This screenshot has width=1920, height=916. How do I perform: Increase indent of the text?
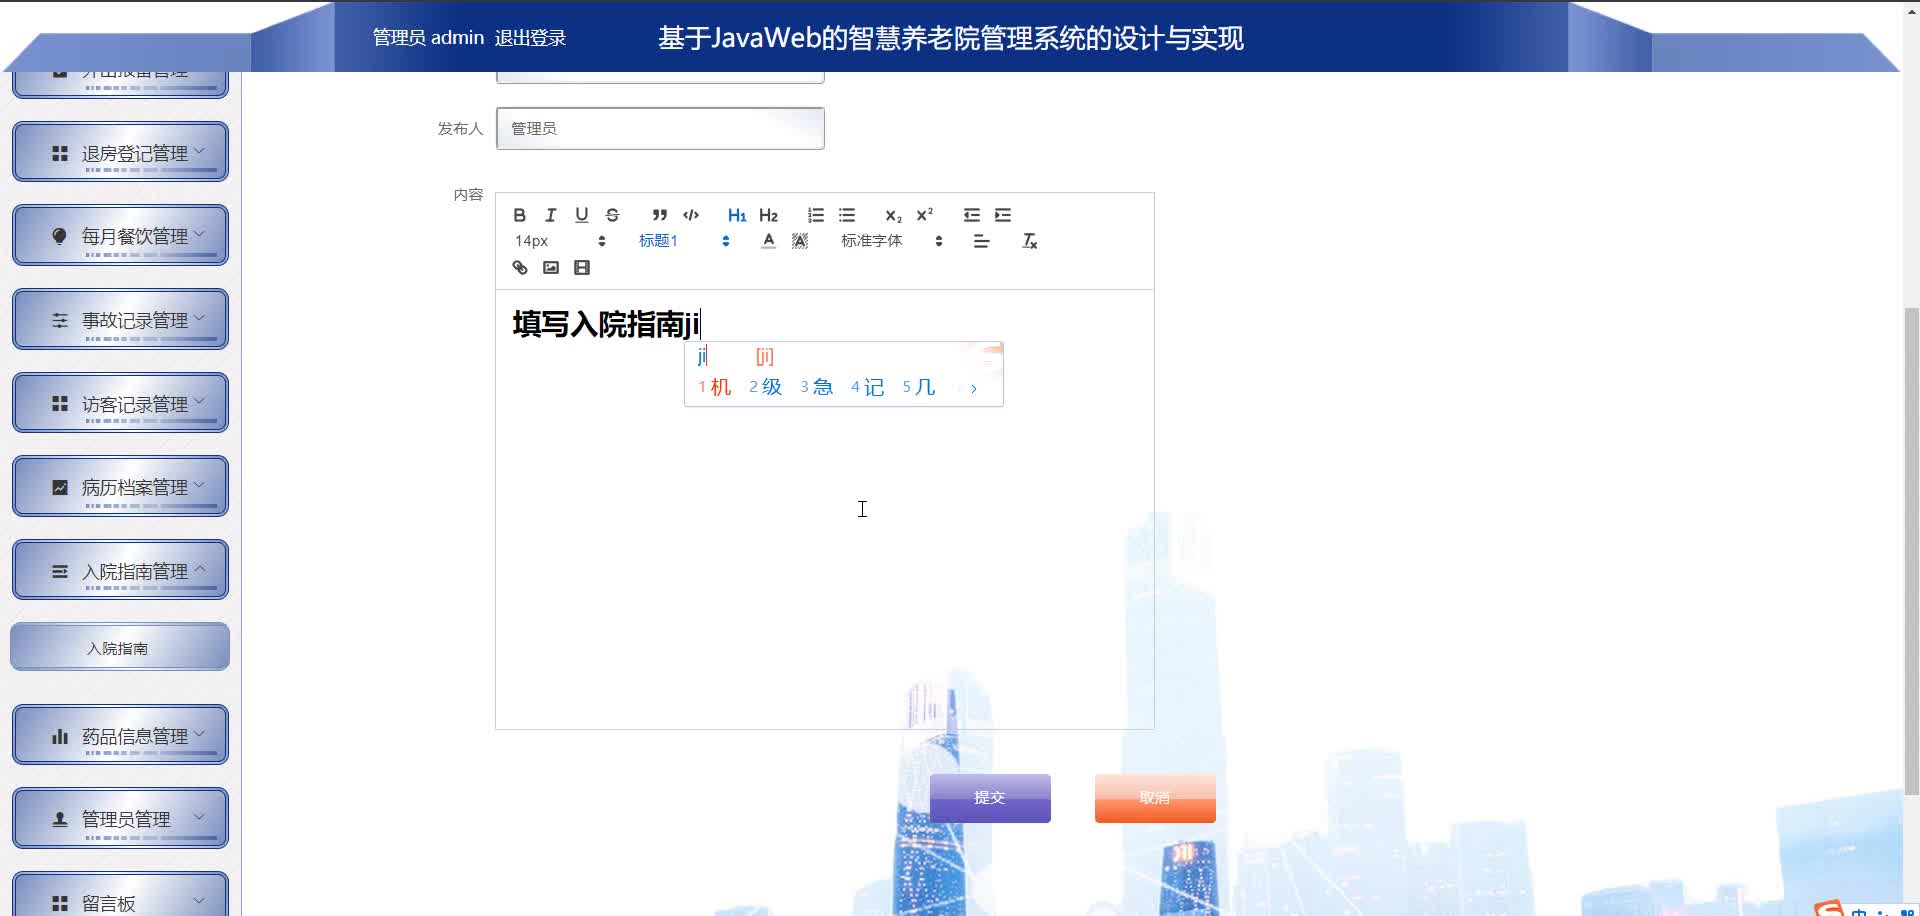pyautogui.click(x=1003, y=215)
